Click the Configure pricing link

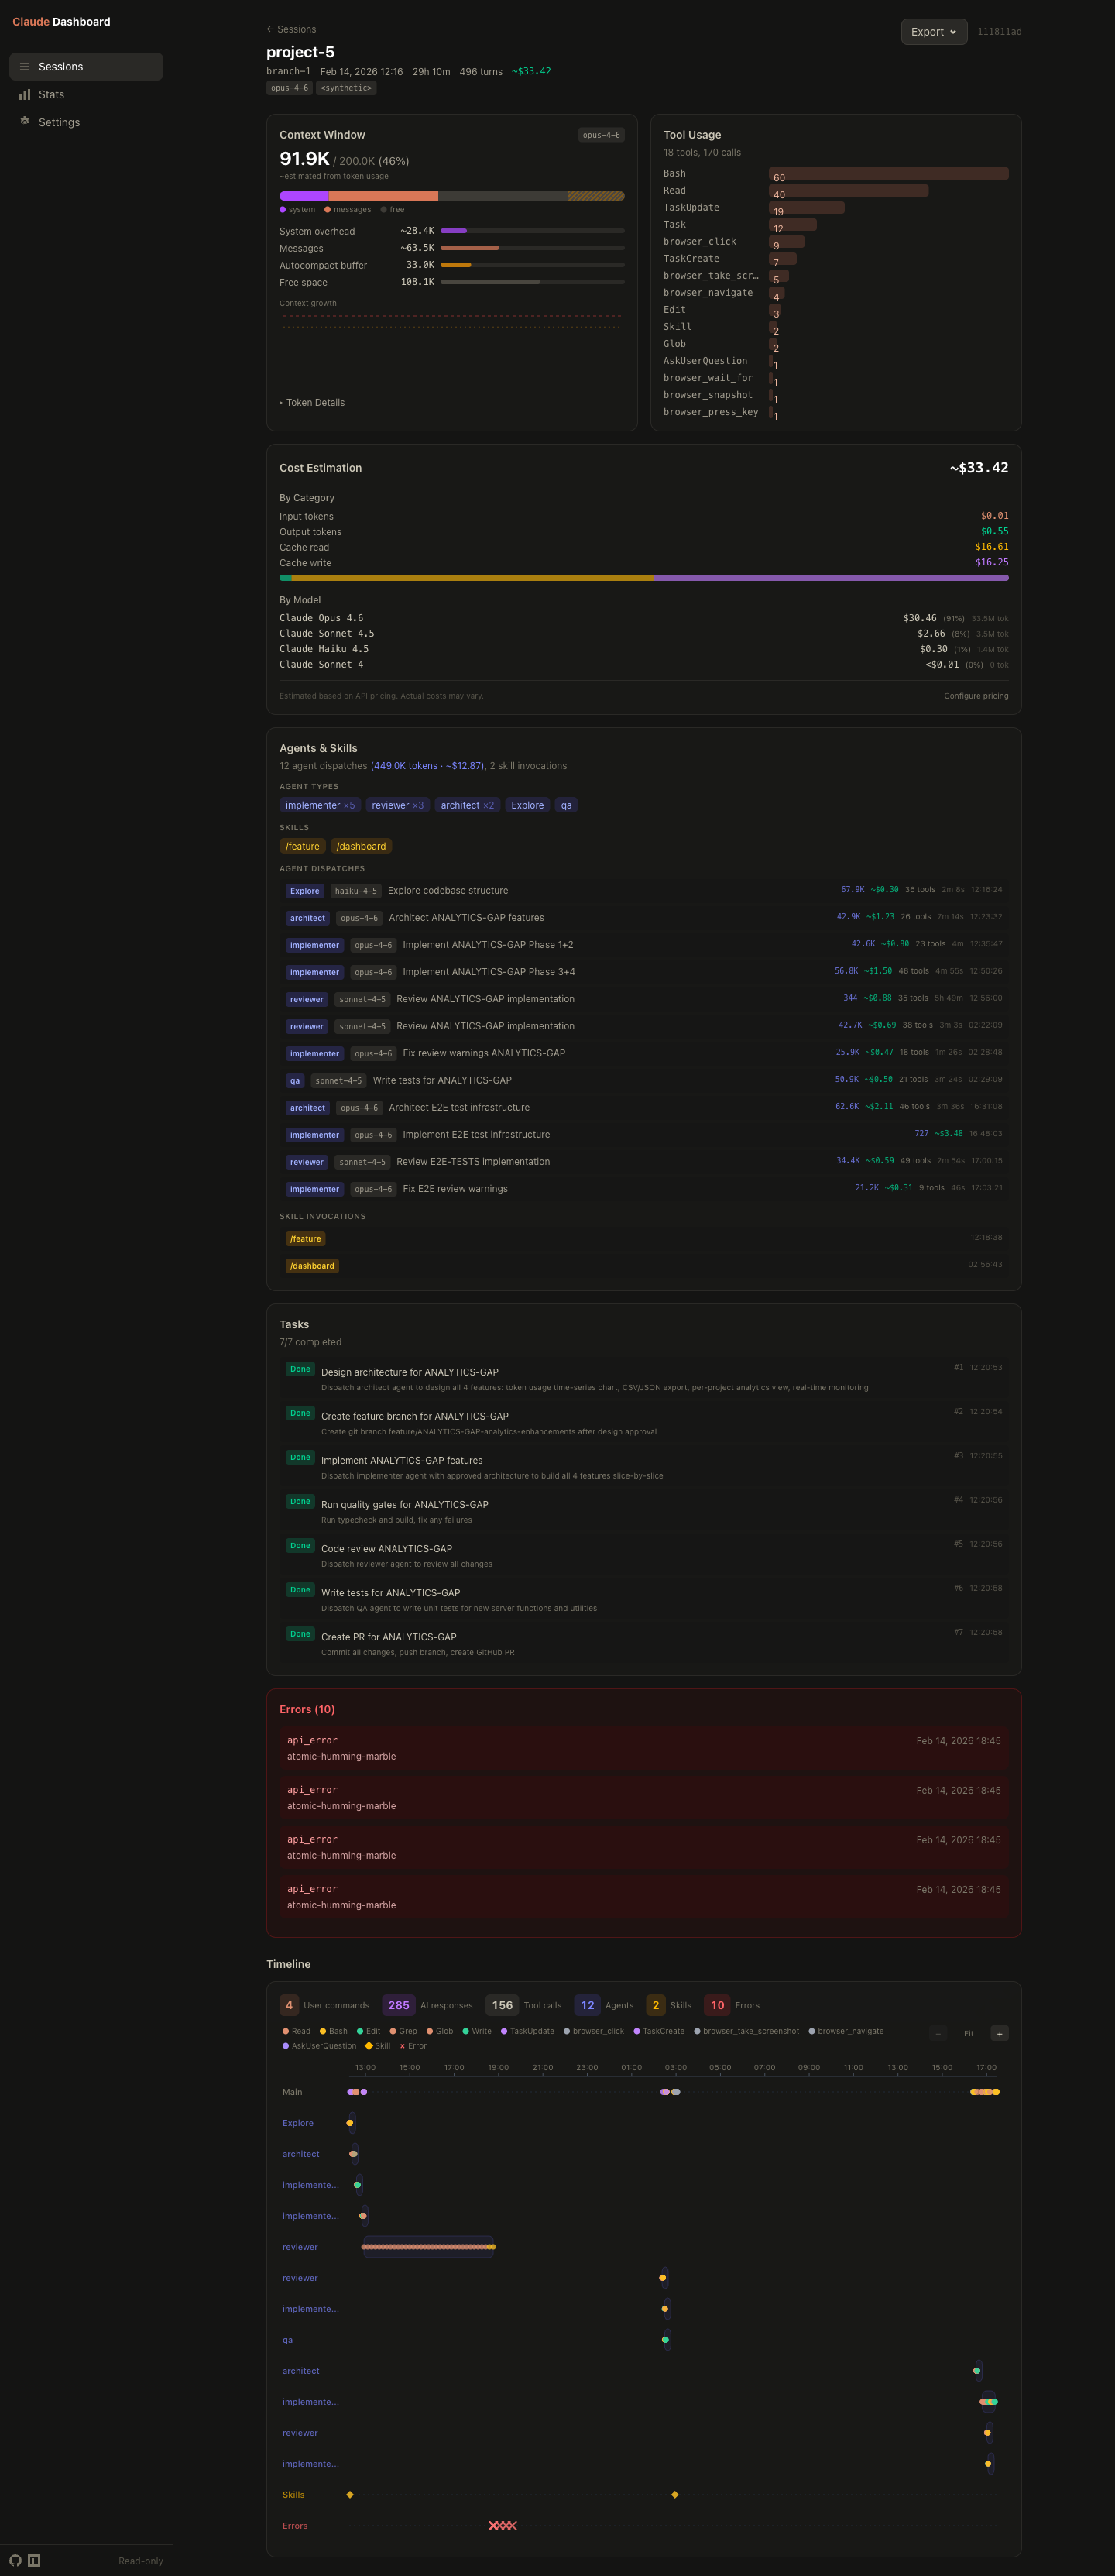coord(976,696)
